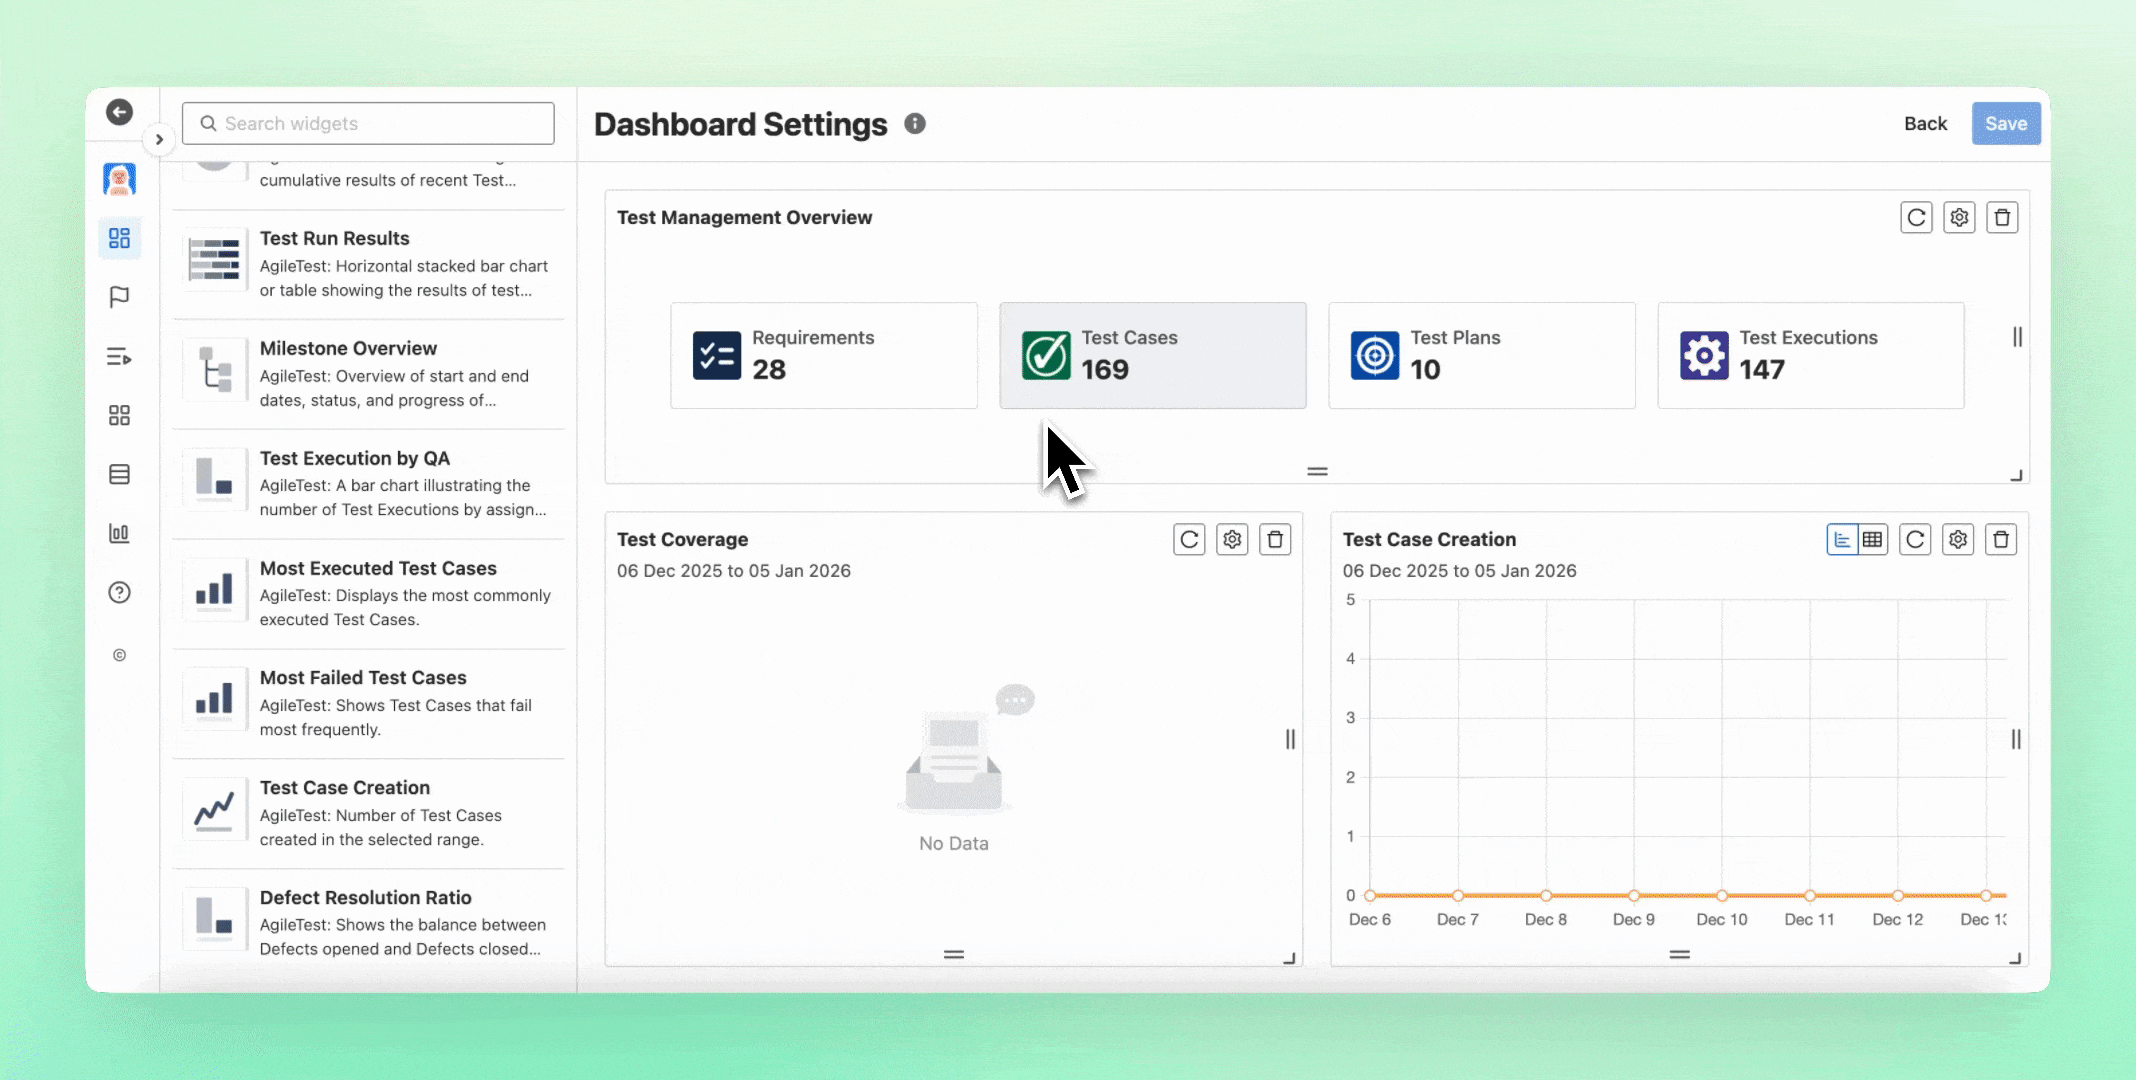
Task: Delete the Test Case Creation widget
Action: click(2001, 540)
